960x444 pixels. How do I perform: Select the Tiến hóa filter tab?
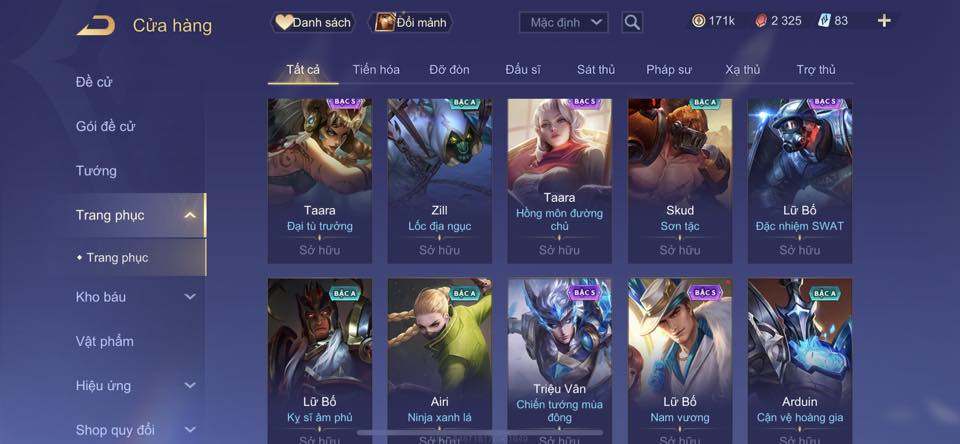point(376,70)
